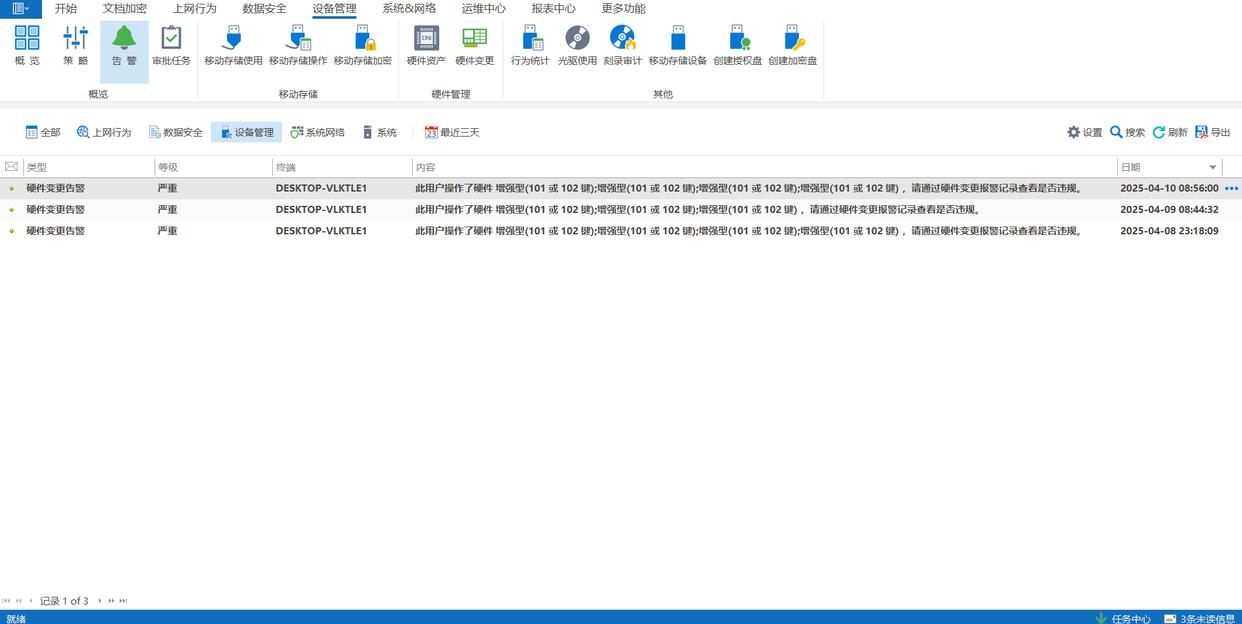
Task: Open 硬件资产 hardware assets
Action: (x=426, y=47)
